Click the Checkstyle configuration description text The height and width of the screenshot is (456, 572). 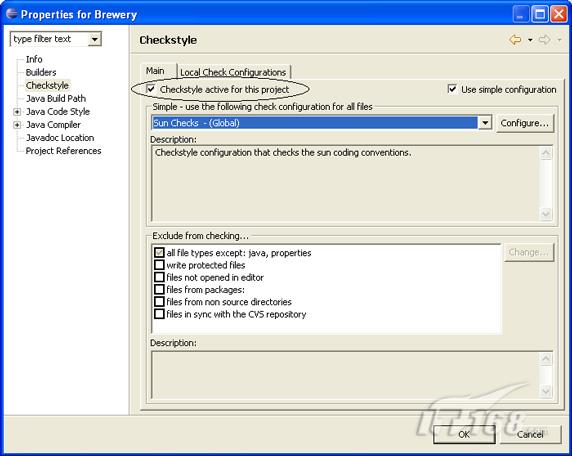tap(283, 152)
